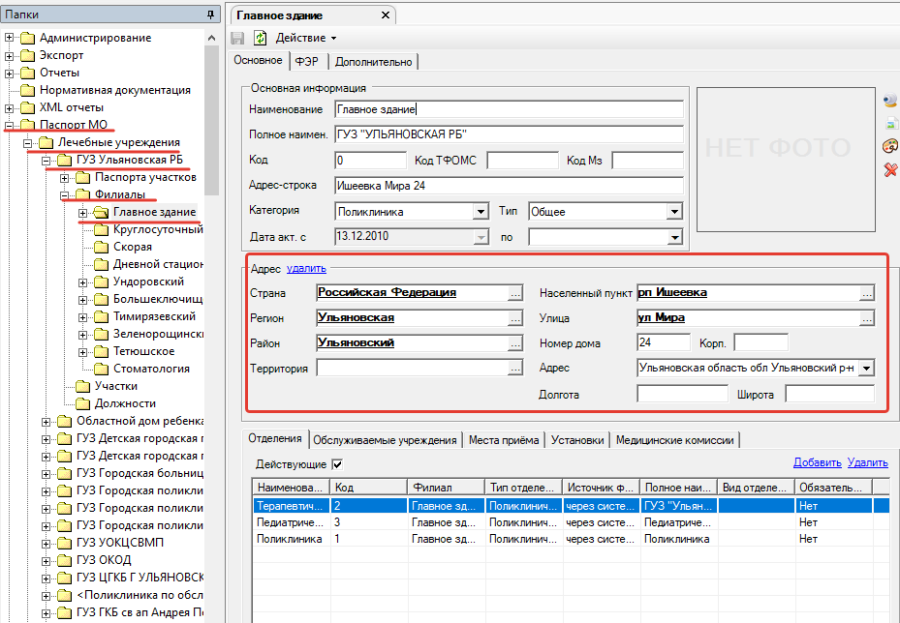Open the Адрес combo box dropdown arrow

866,368
